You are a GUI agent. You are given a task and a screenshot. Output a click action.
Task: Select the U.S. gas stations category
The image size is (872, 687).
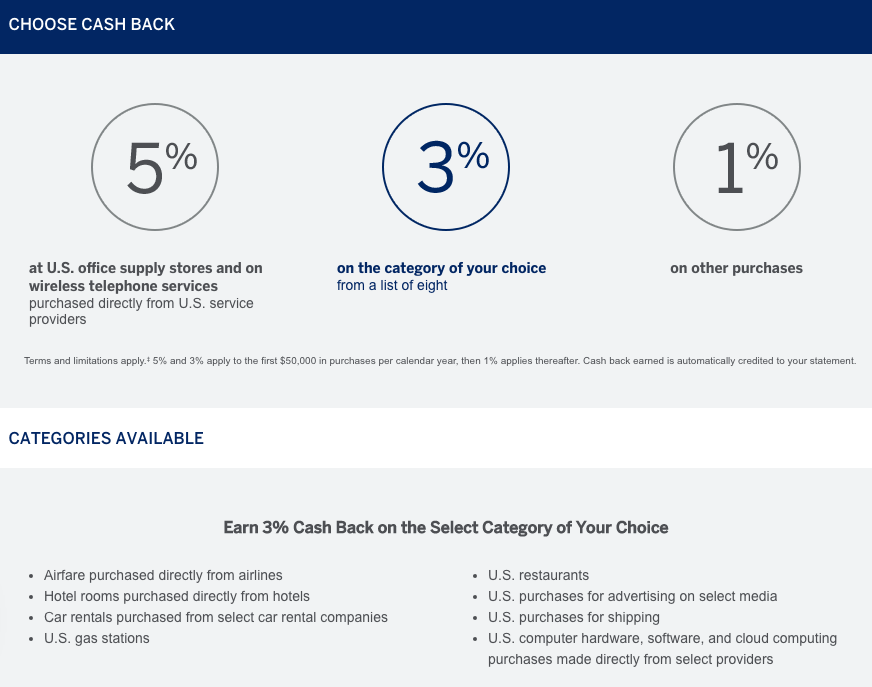tap(97, 639)
